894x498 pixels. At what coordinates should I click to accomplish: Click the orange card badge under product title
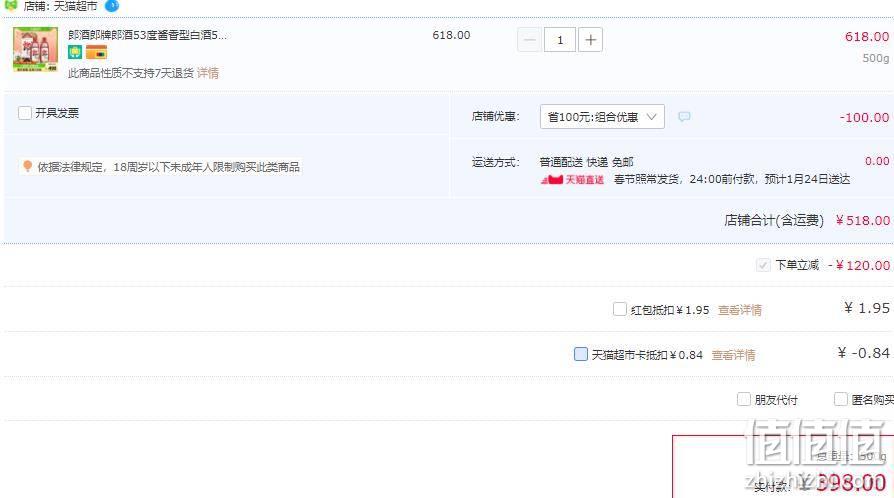pyautogui.click(x=96, y=52)
